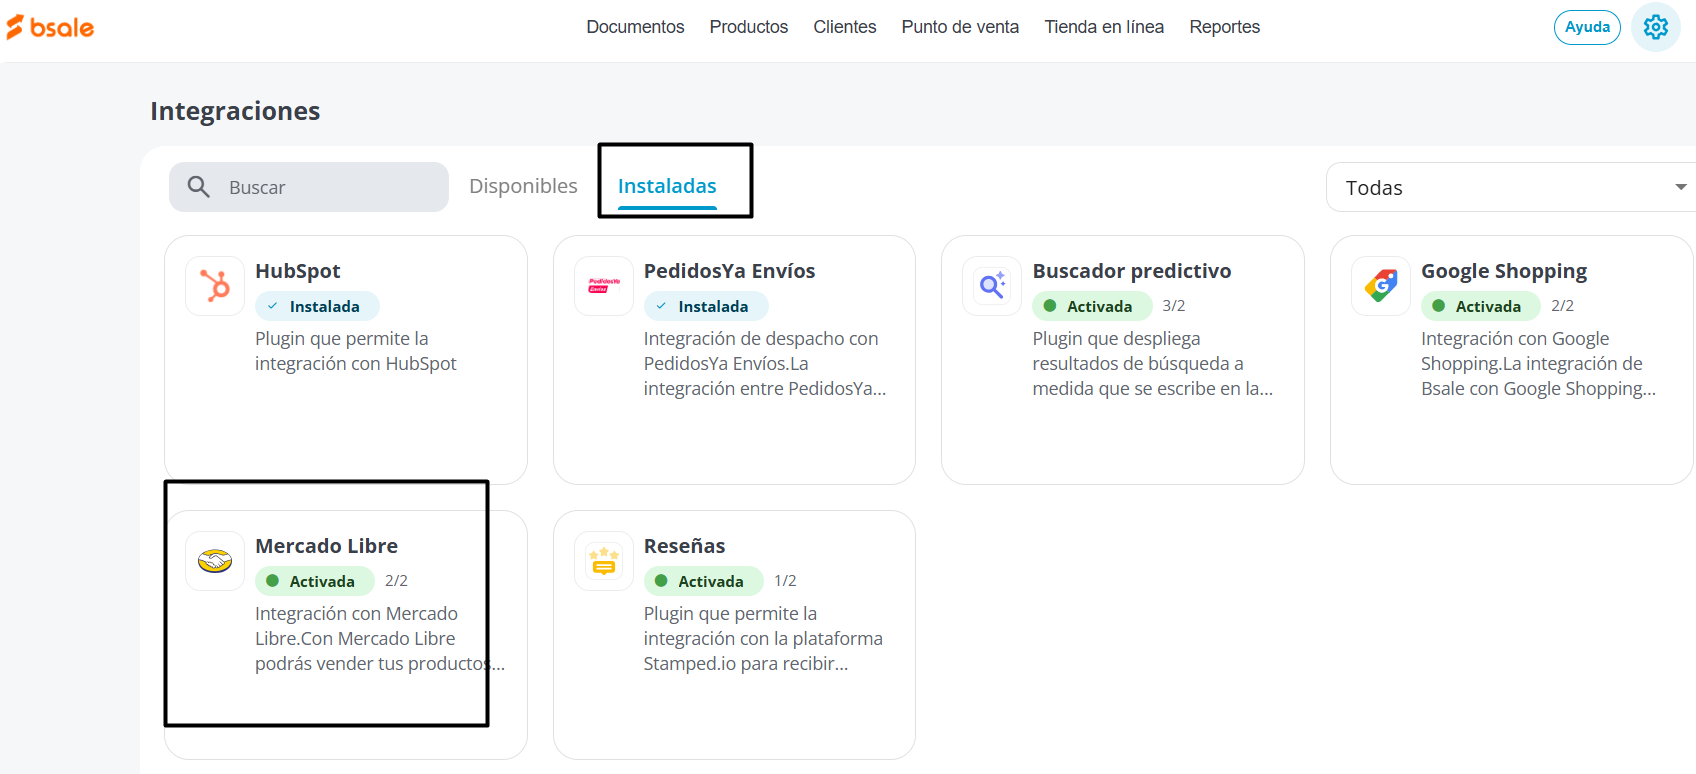Open the Documentos menu
Viewport: 1696px width, 774px height.
click(635, 27)
